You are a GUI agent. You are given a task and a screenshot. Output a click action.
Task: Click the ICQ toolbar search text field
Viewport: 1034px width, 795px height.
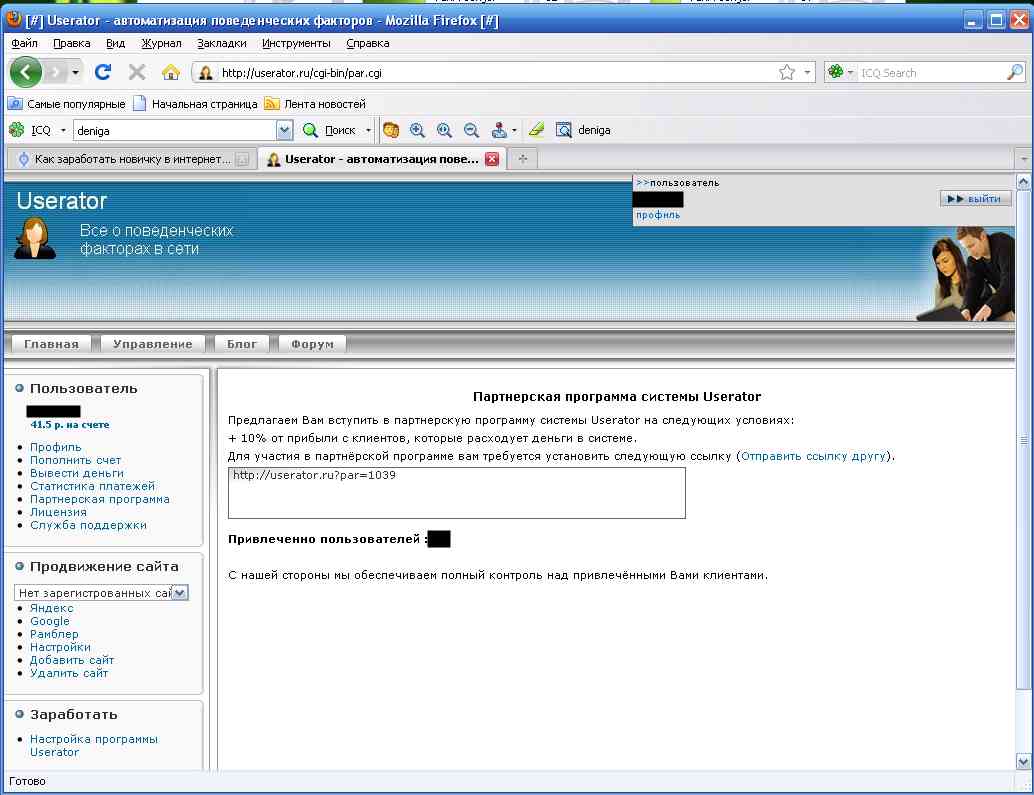(175, 131)
